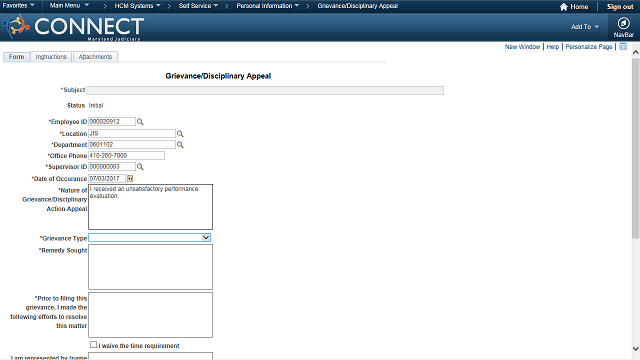640x360 pixels.
Task: Click the efforts to resolve text area
Action: pyautogui.click(x=151, y=315)
